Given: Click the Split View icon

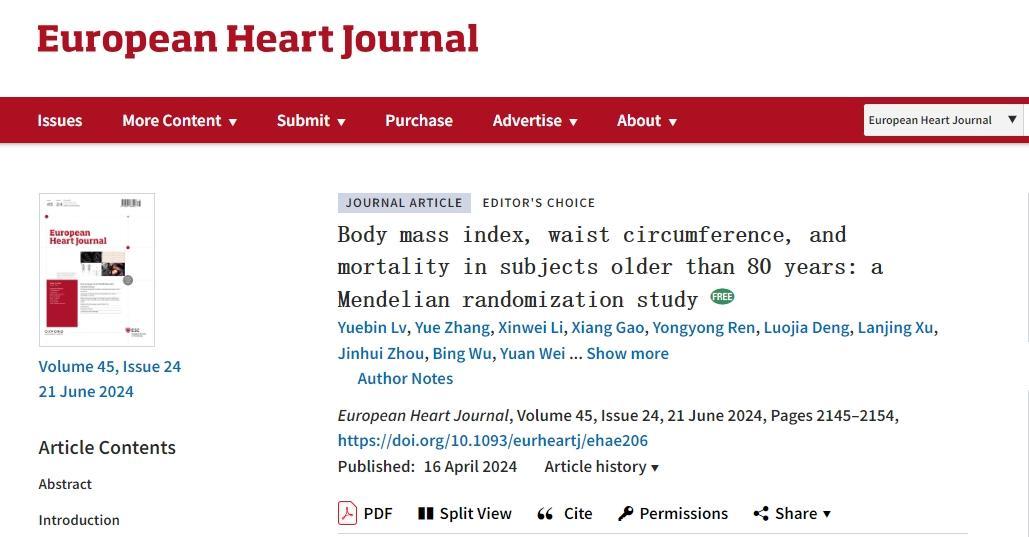Looking at the screenshot, I should (x=426, y=513).
